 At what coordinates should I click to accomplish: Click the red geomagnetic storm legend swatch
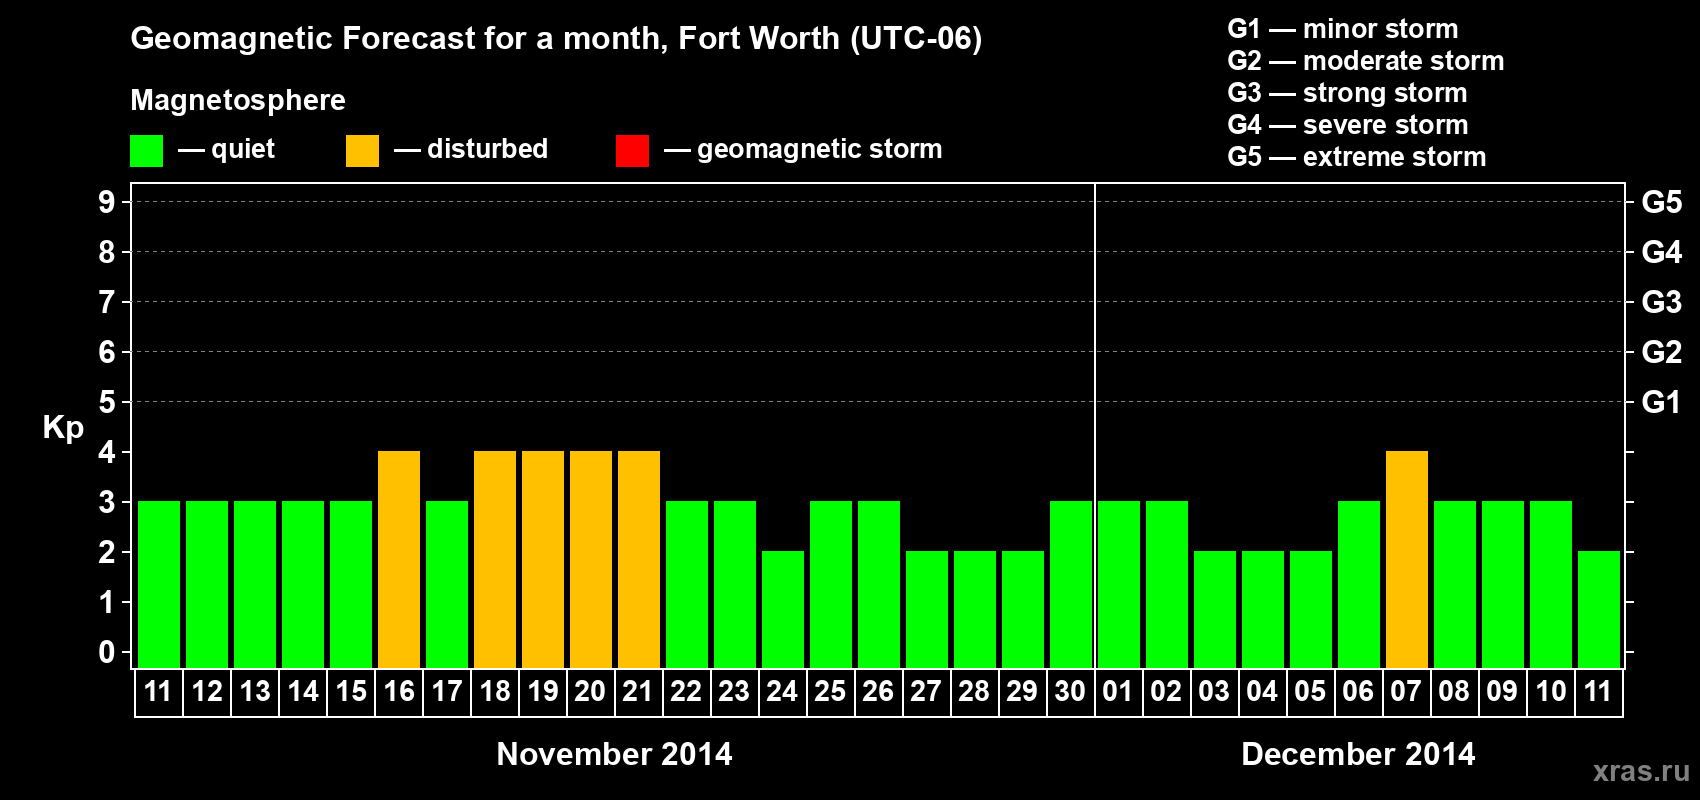click(632, 151)
